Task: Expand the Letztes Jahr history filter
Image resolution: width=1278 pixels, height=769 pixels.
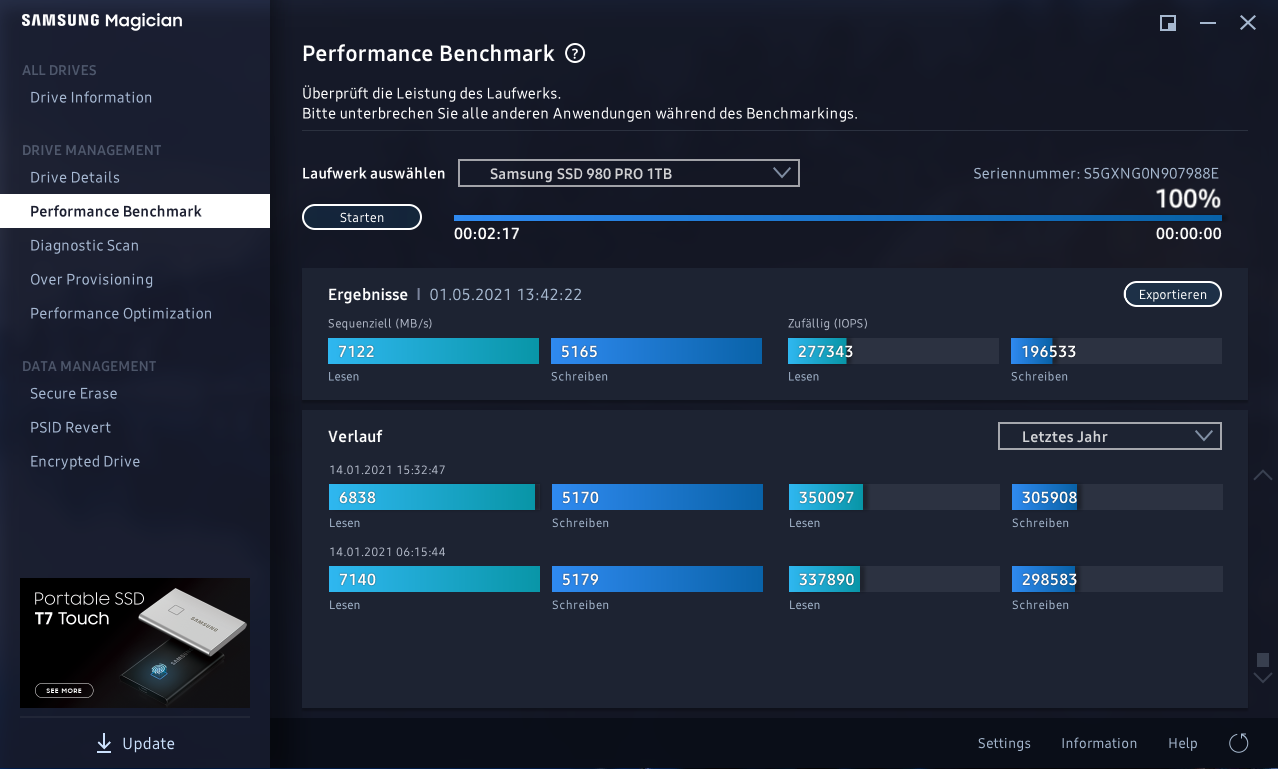Action: [x=1110, y=436]
